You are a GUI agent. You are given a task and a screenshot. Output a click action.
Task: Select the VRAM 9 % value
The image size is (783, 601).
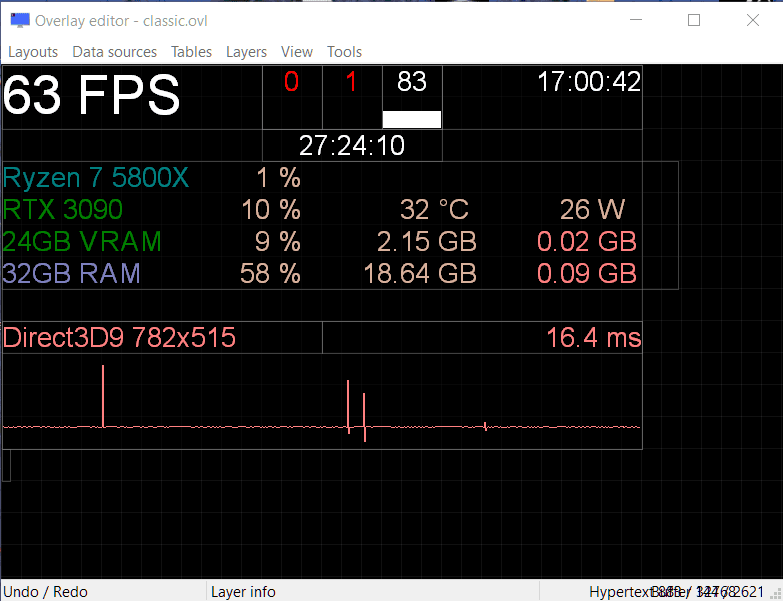278,242
